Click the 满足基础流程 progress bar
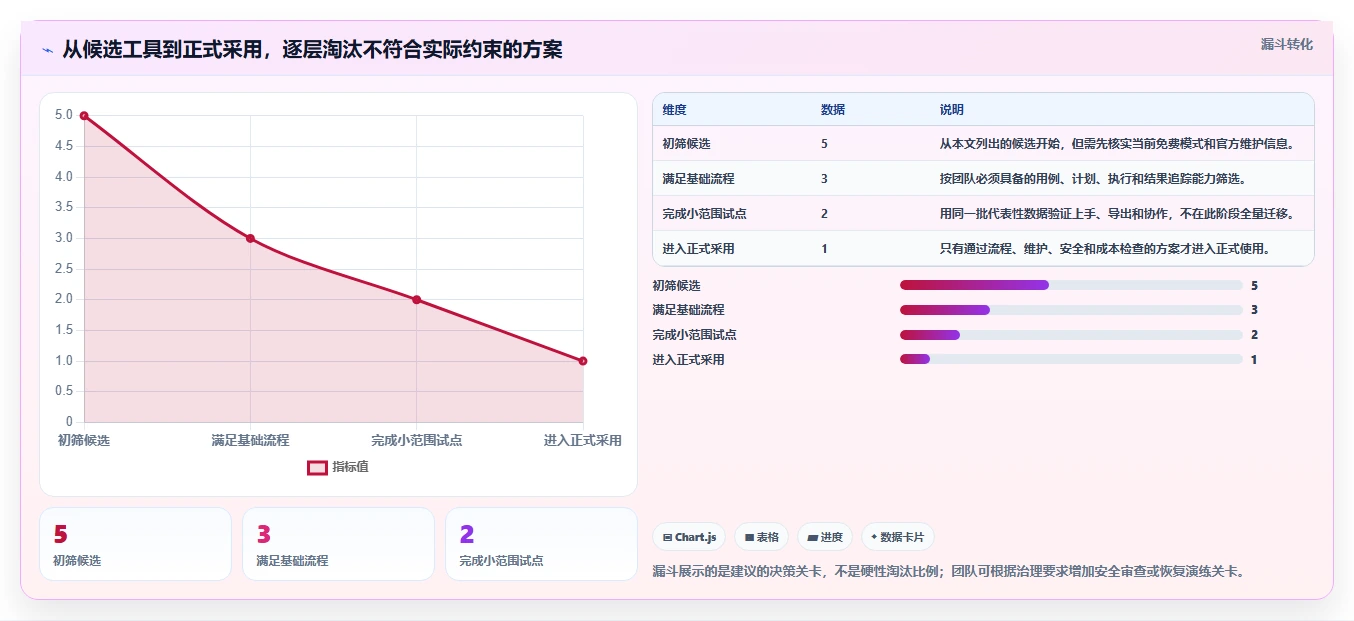The width and height of the screenshot is (1354, 621). [1071, 310]
